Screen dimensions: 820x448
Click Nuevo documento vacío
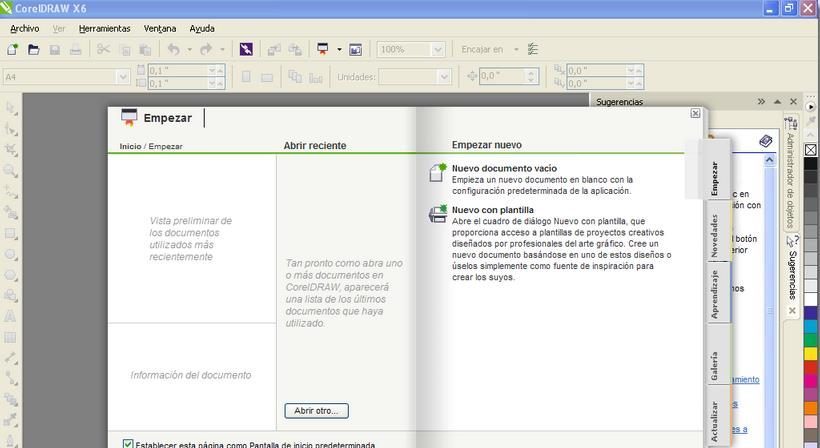click(x=504, y=168)
